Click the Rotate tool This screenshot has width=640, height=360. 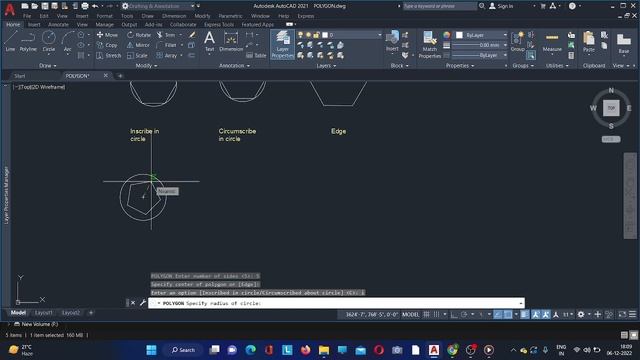coord(139,35)
